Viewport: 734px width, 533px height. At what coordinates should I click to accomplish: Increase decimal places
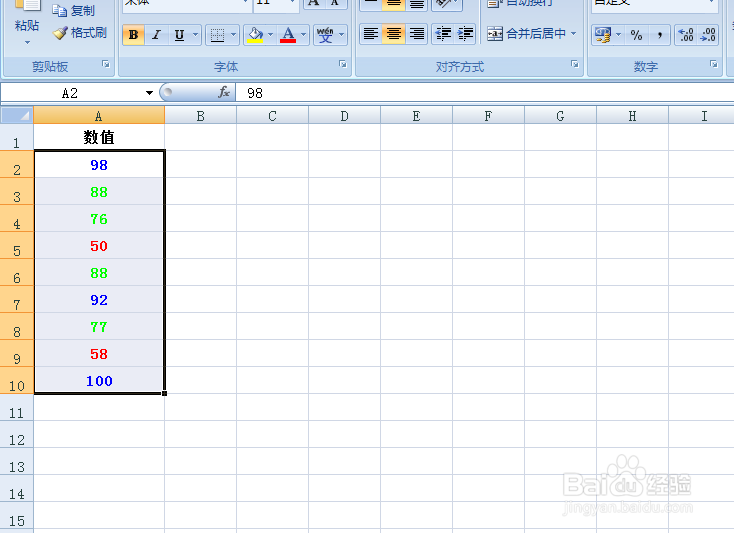(686, 35)
